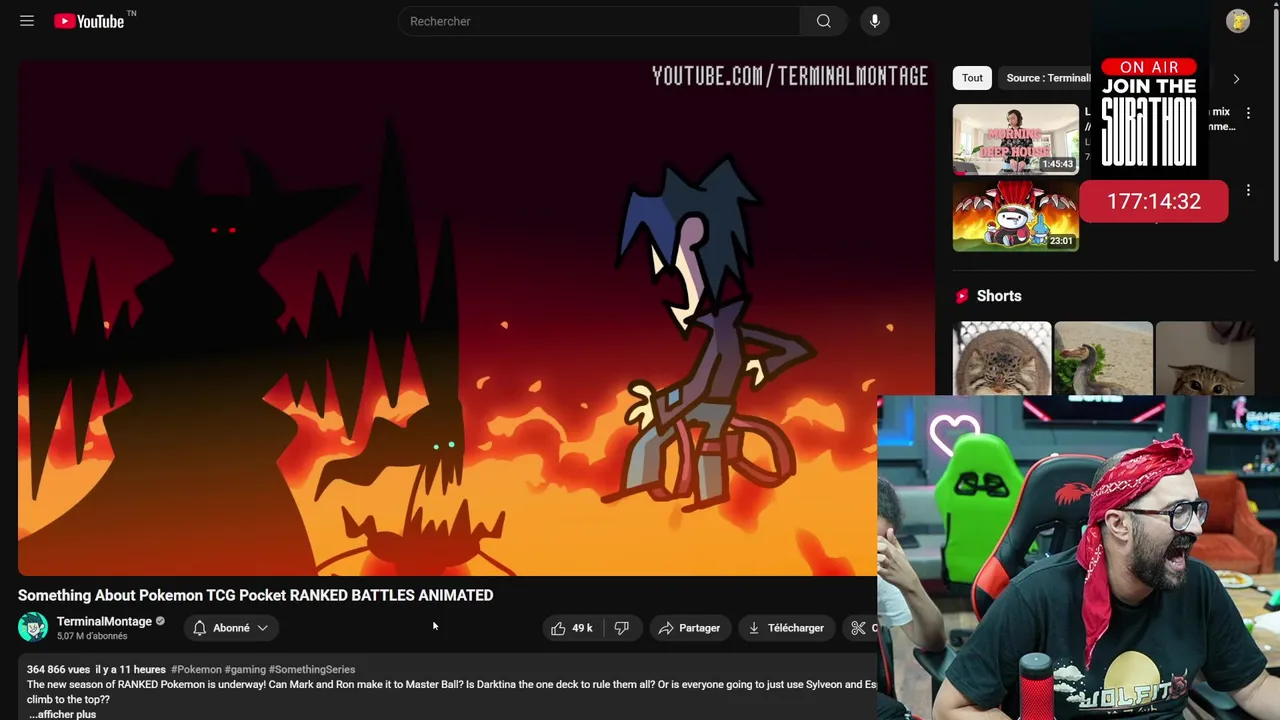Open the bird Short thumbnail
Viewport: 1280px width, 720px height.
(x=1103, y=358)
